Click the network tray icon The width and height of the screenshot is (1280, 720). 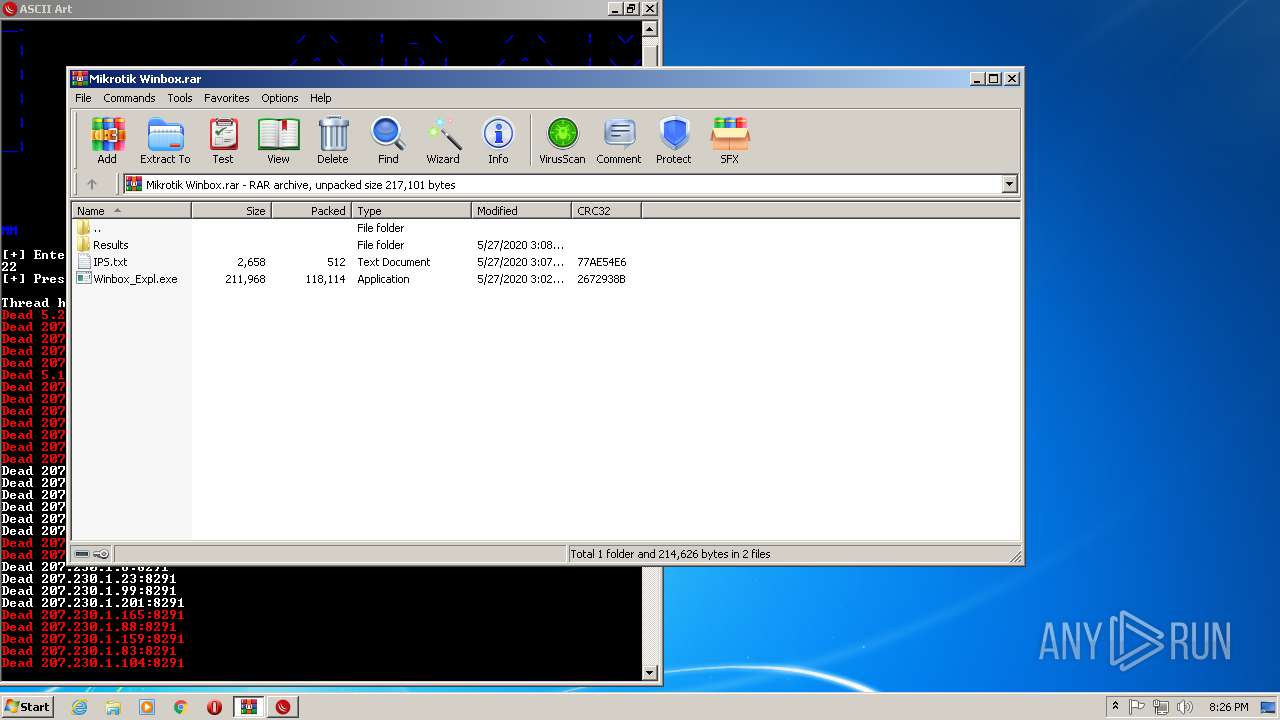(x=1161, y=707)
